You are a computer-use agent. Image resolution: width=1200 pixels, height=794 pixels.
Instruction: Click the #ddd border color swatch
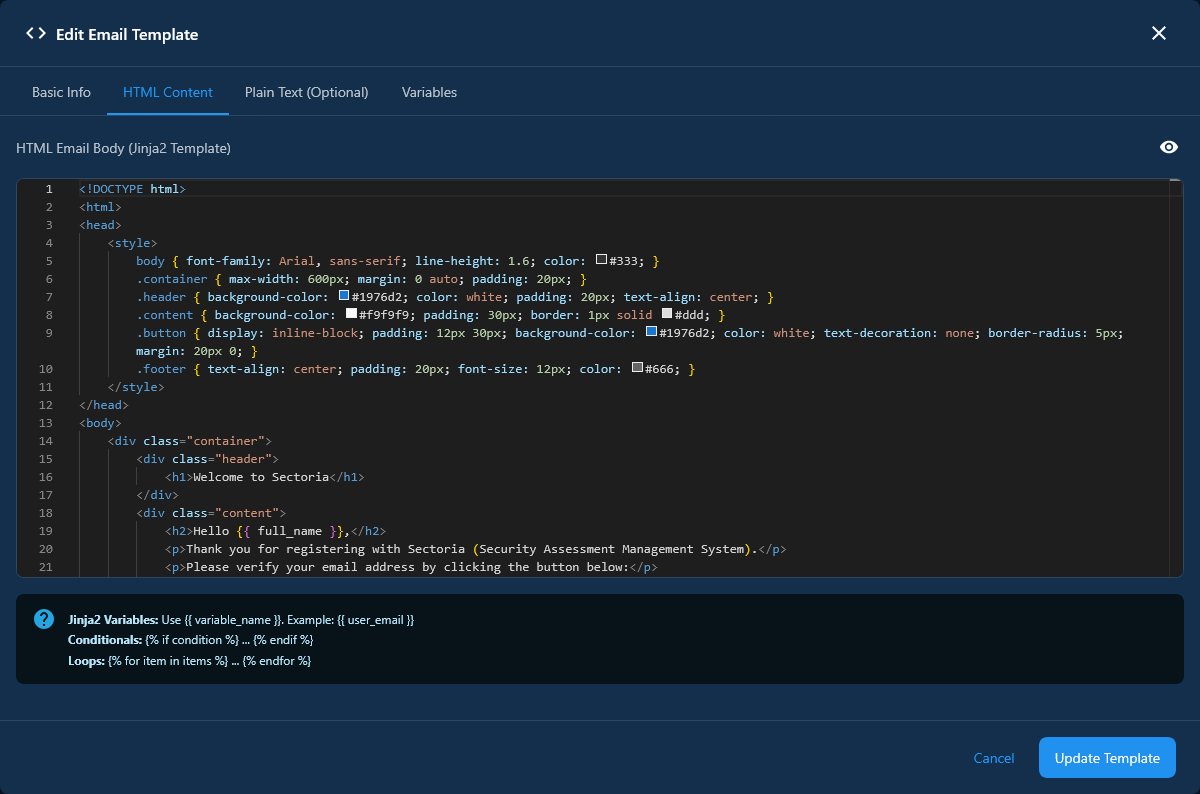point(667,314)
